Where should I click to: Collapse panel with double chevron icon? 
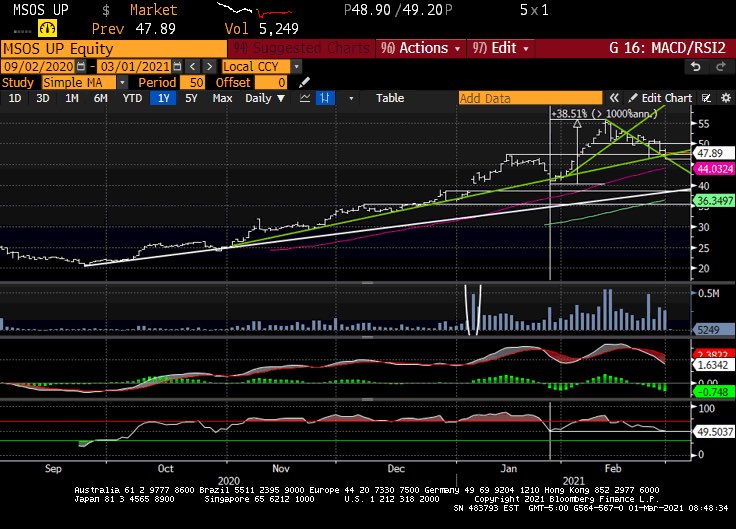(x=613, y=98)
